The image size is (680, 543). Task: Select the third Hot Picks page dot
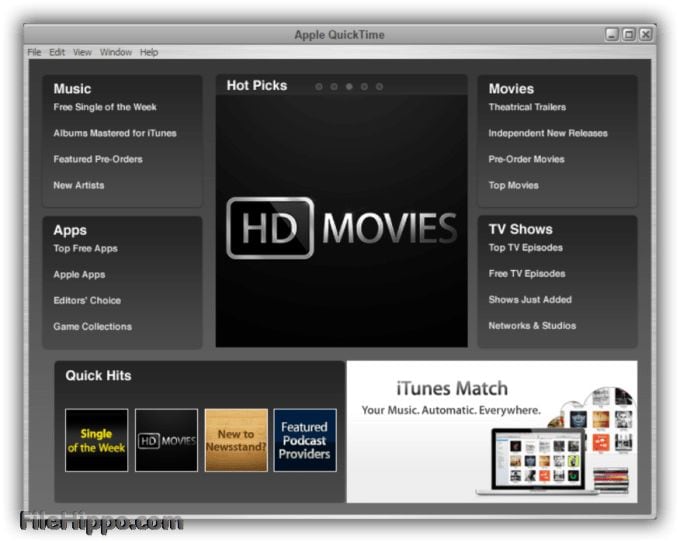349,87
